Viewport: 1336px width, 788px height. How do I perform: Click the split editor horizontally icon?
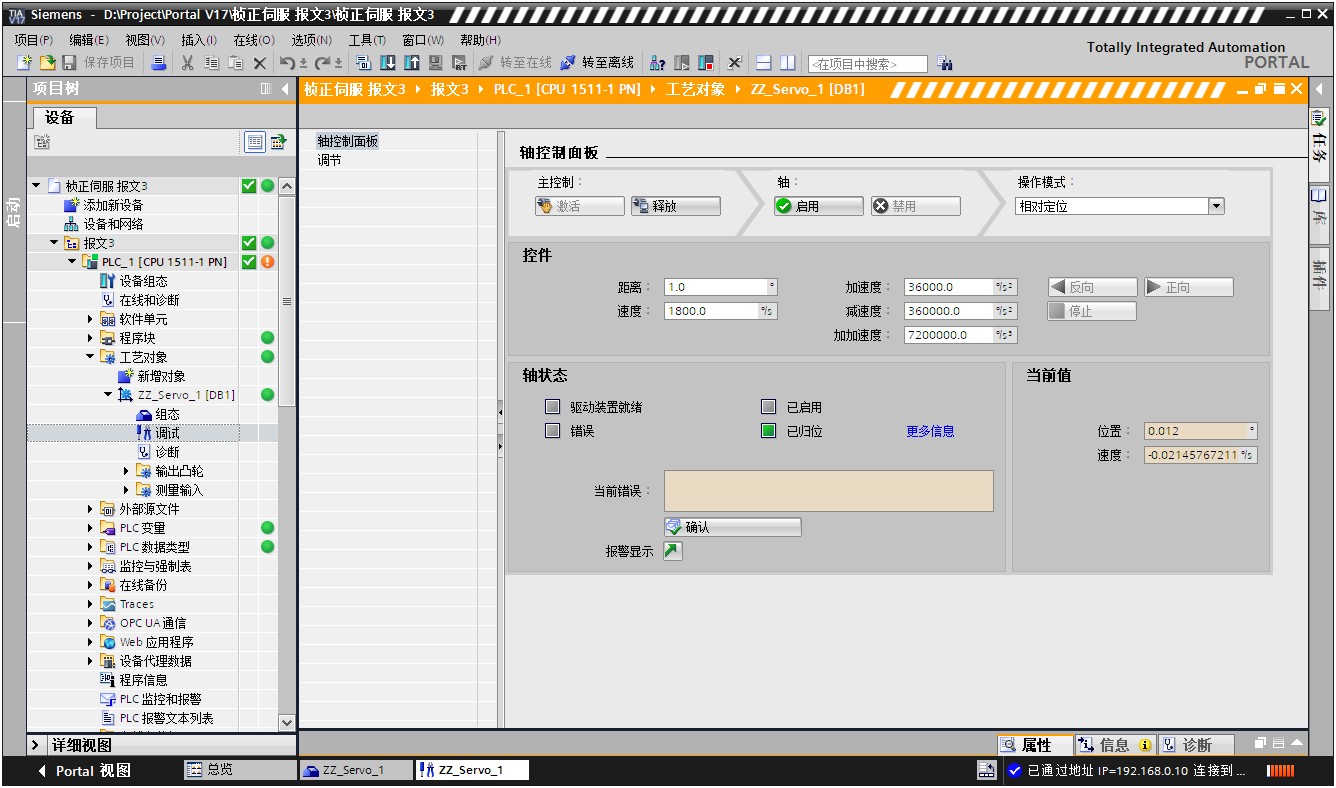(764, 63)
